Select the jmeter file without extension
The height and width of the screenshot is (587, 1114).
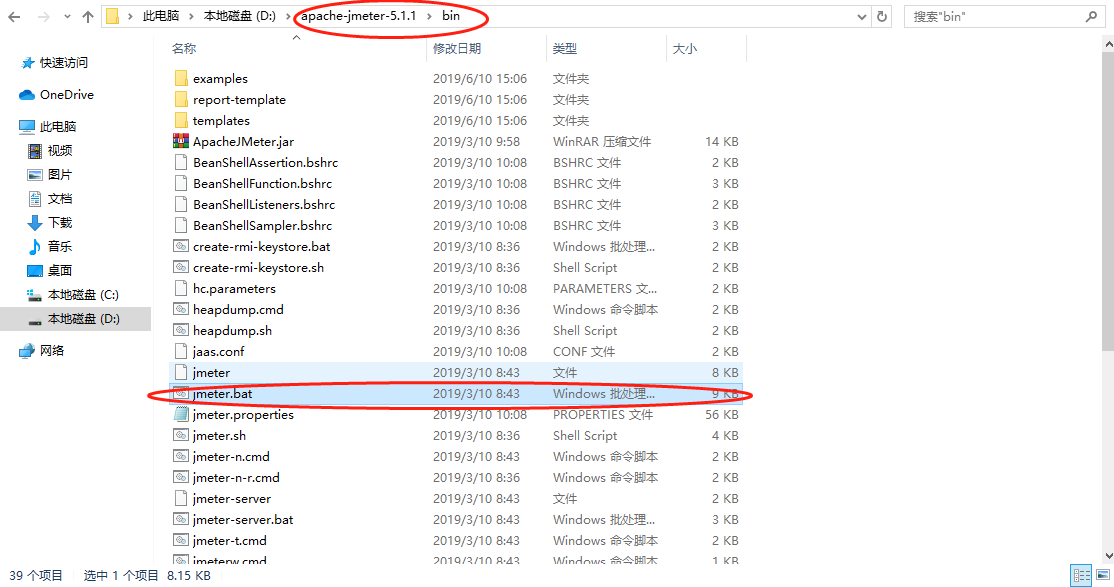(x=211, y=372)
